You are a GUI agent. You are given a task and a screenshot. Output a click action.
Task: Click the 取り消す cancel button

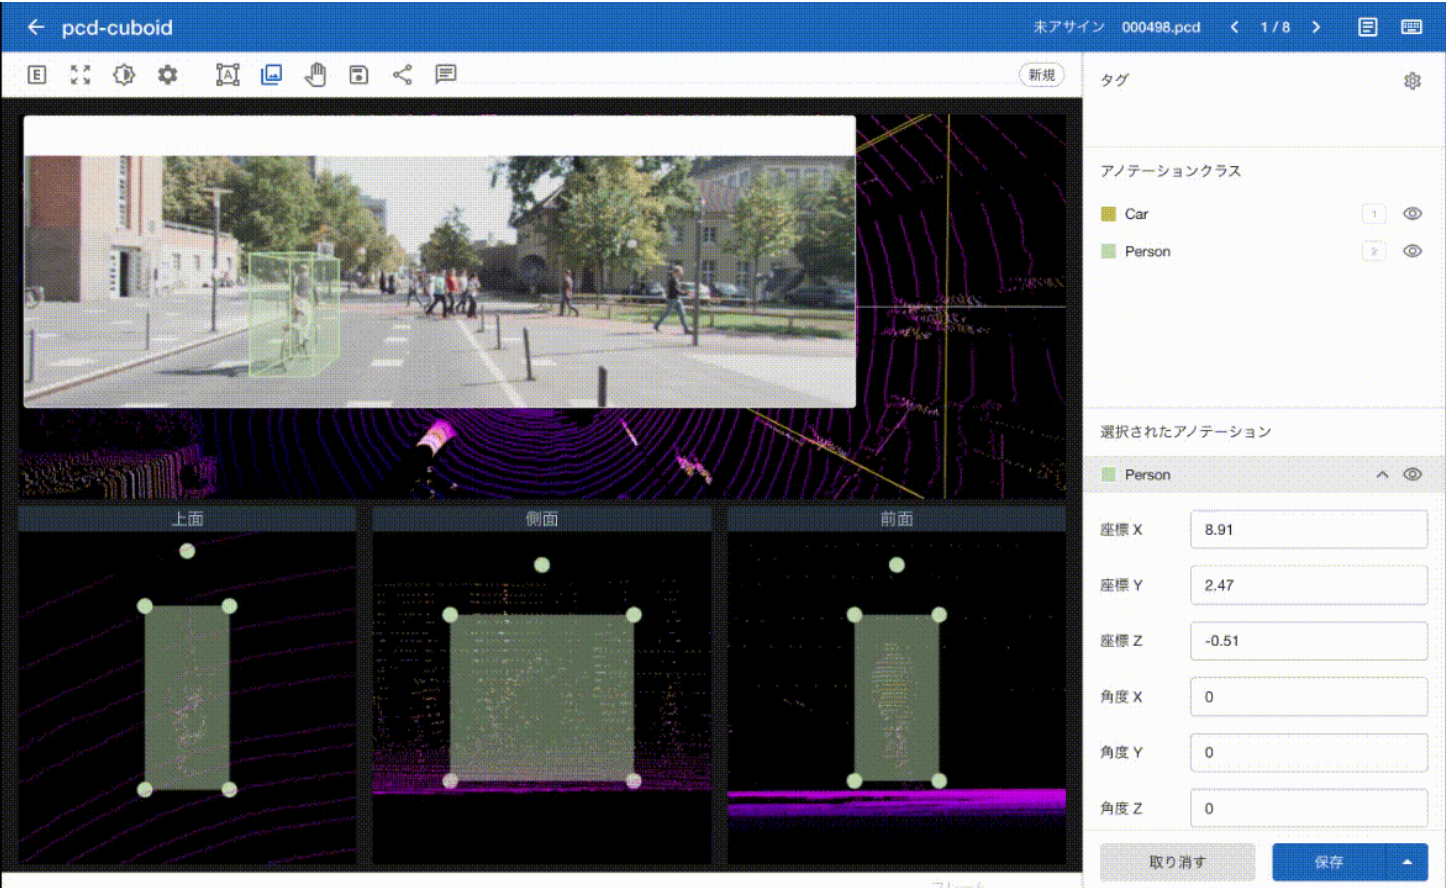1177,862
